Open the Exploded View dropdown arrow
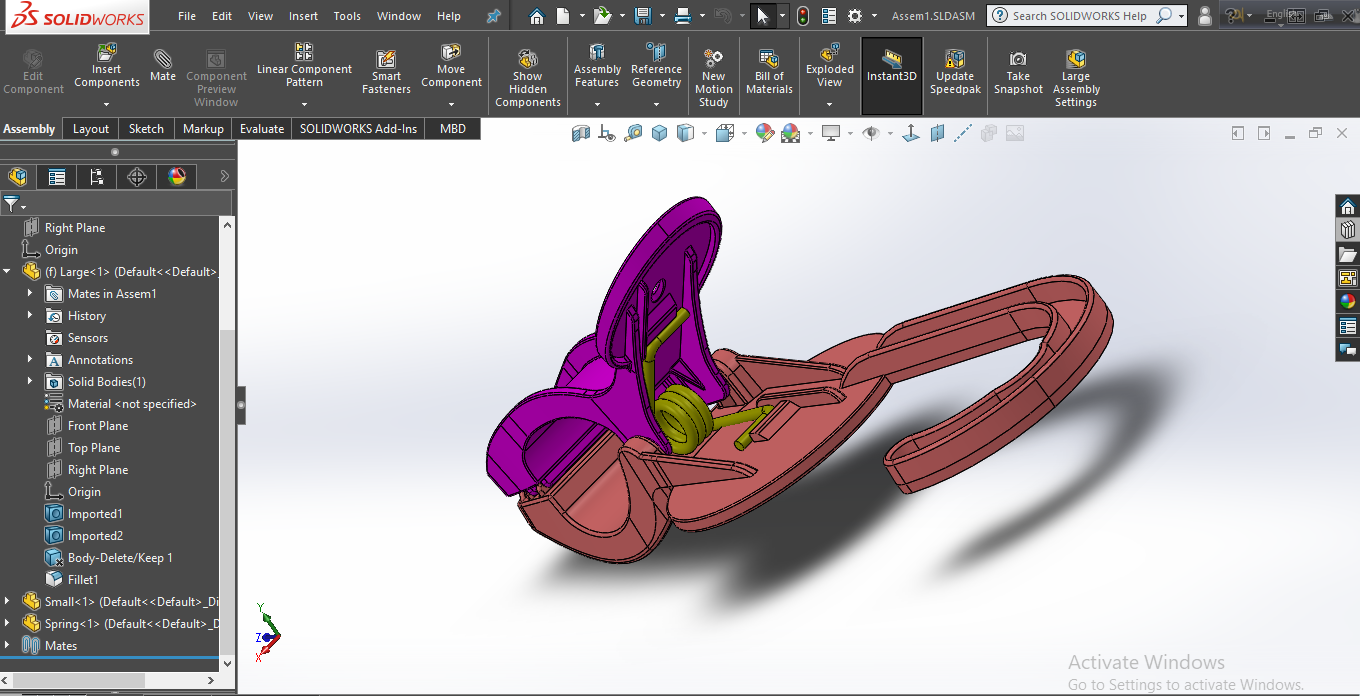Screen dimensions: 1360x696 pos(830,104)
